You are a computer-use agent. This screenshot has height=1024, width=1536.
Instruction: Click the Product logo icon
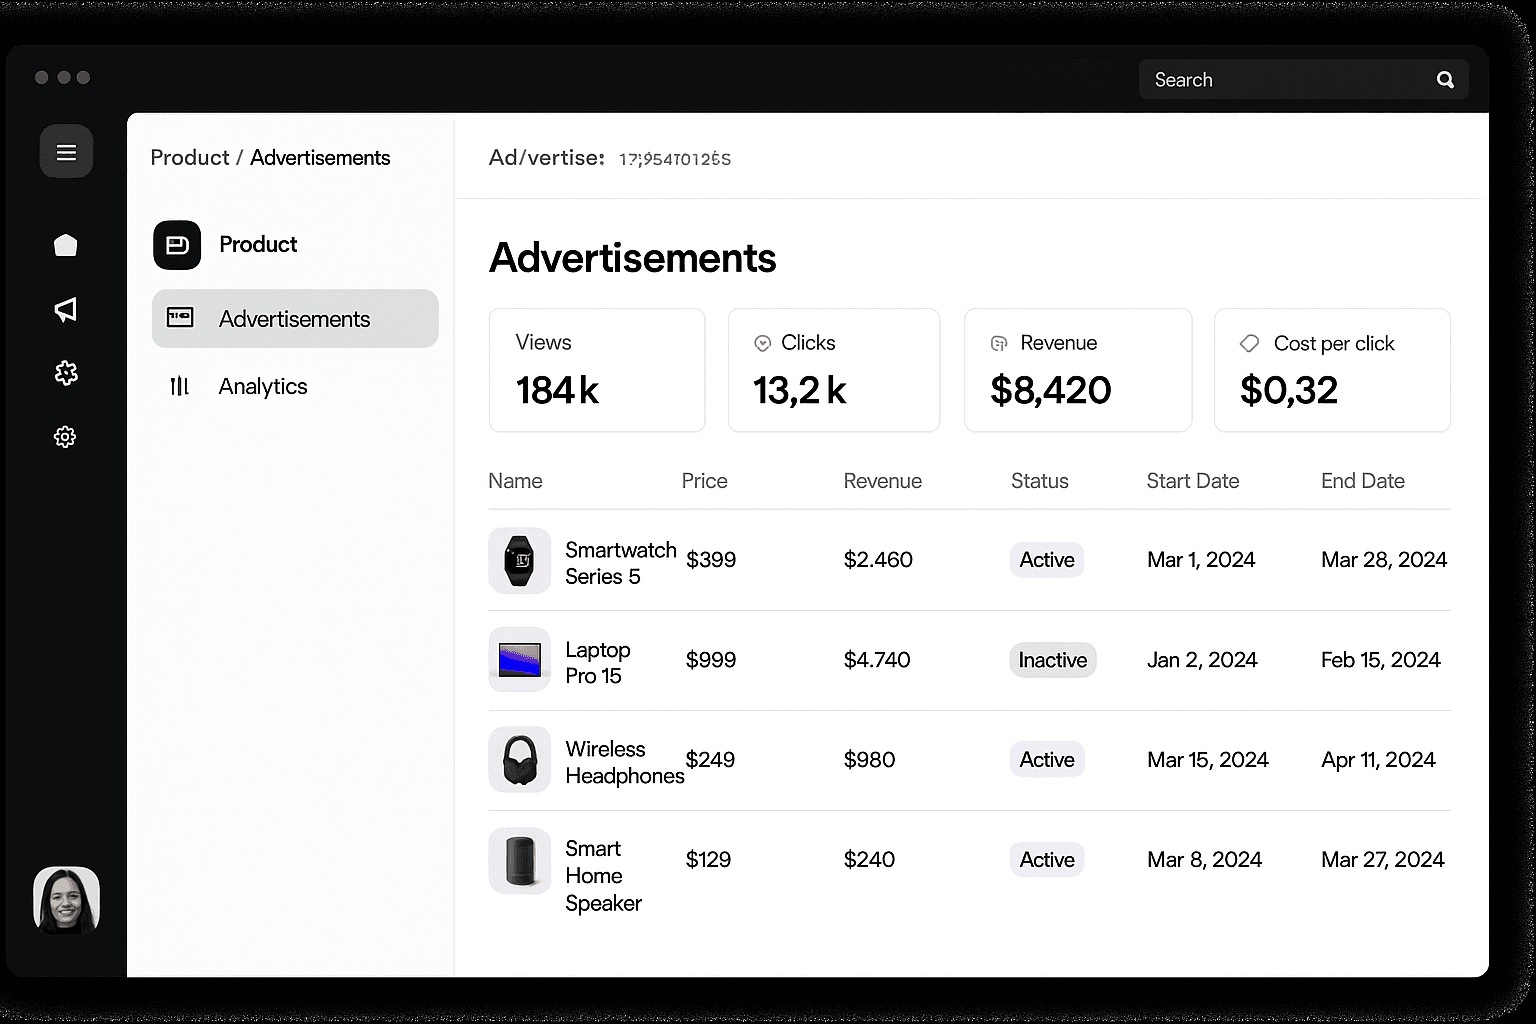pos(177,245)
